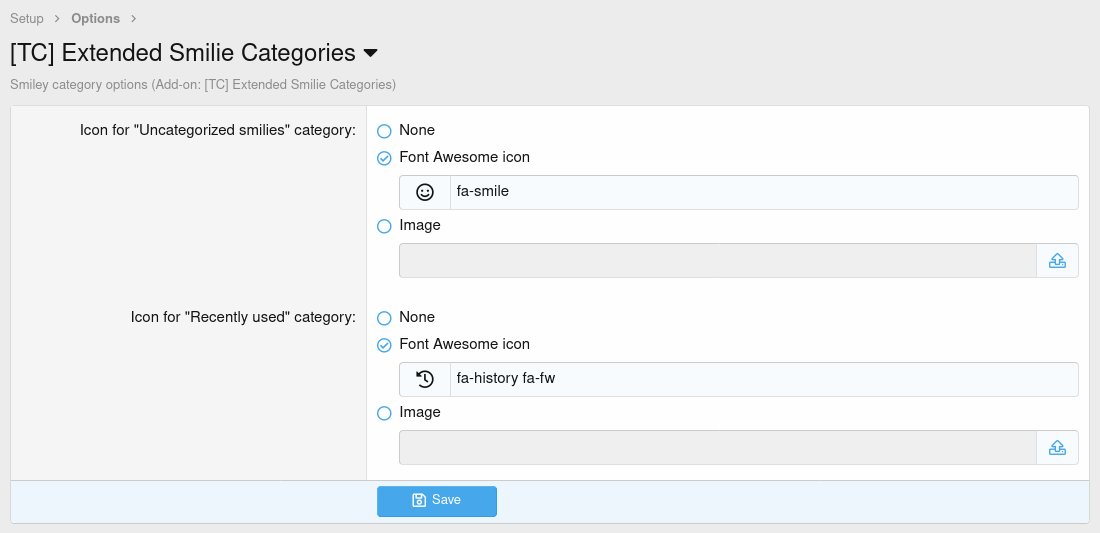The image size is (1100, 533).
Task: Open Options in the breadcrumb
Action: click(x=95, y=18)
